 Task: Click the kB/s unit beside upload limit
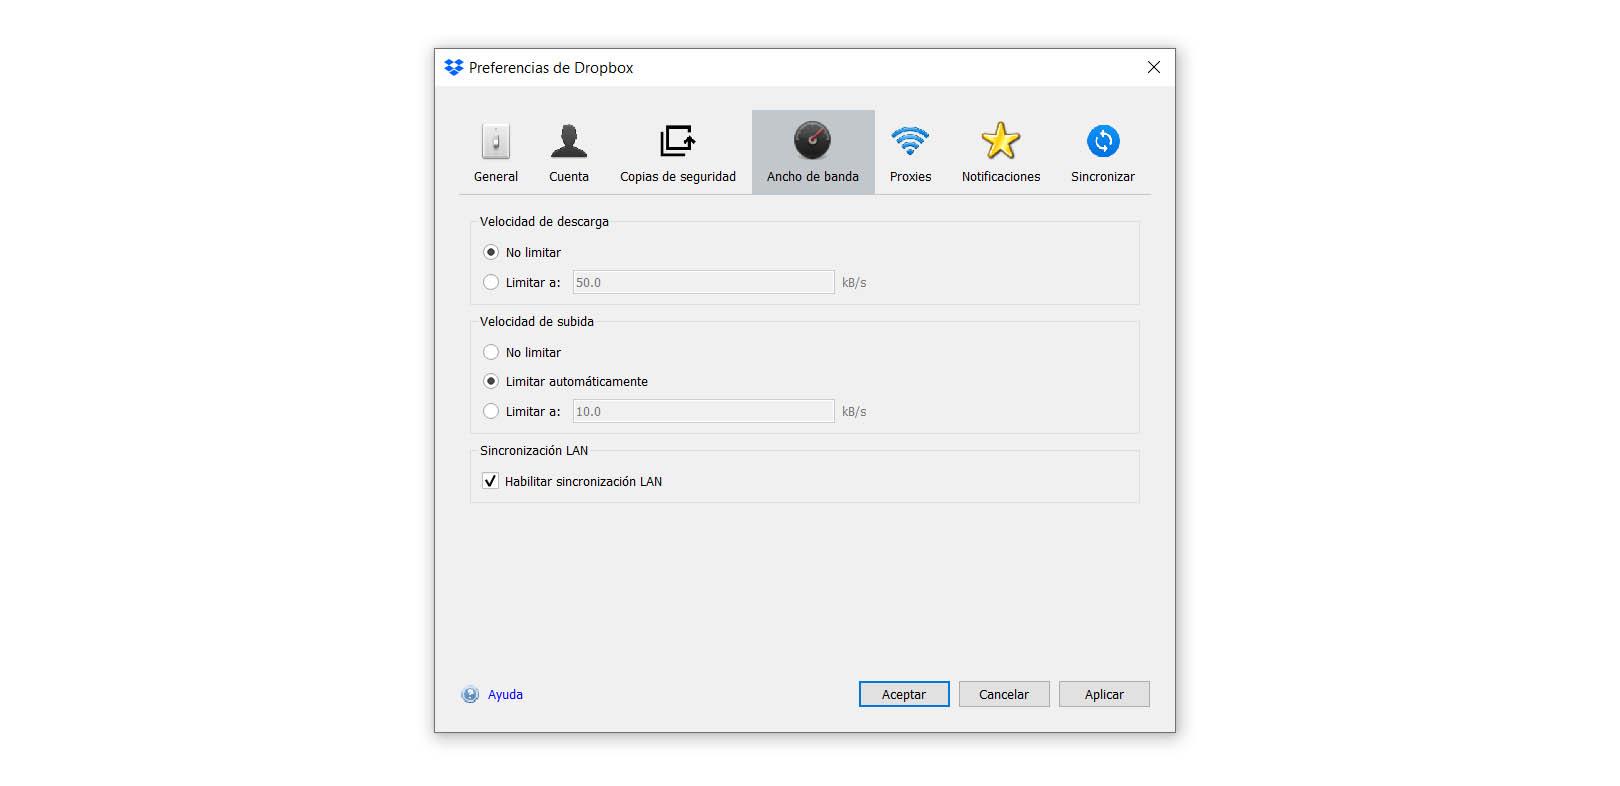click(854, 412)
